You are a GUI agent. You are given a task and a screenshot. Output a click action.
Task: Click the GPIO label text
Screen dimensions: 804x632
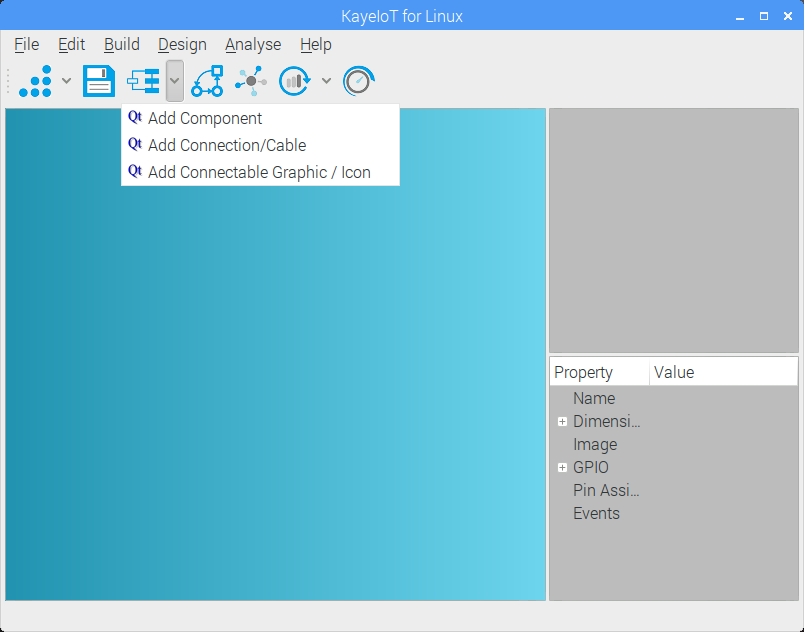(x=591, y=467)
